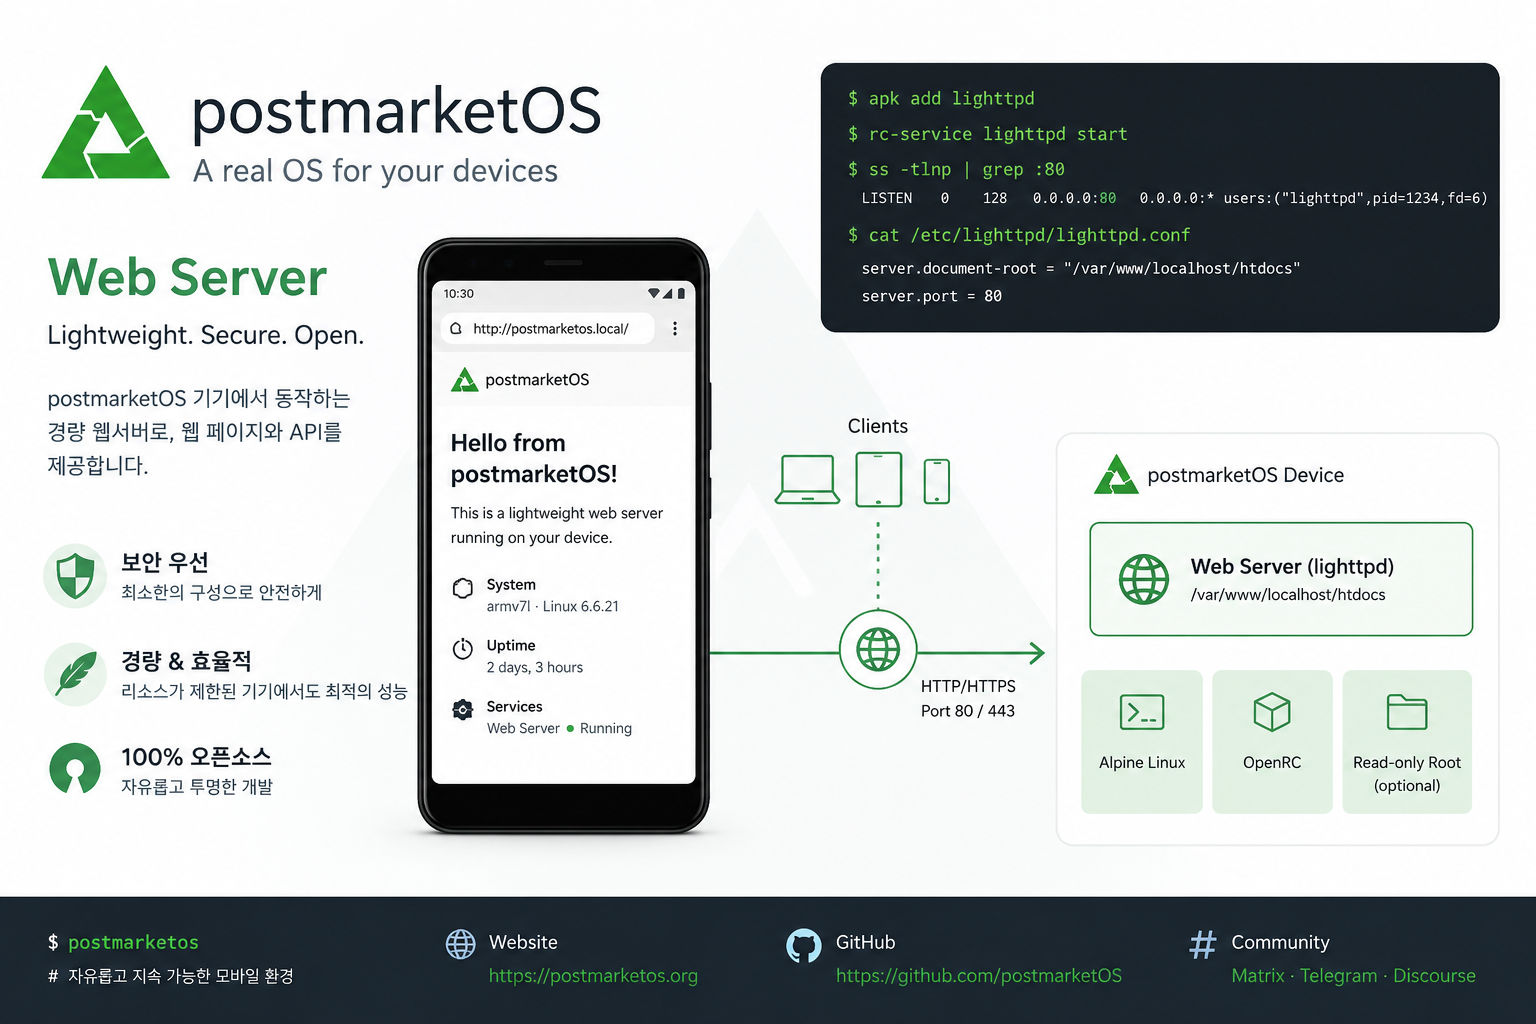Click the smartphone client icon

(x=937, y=482)
